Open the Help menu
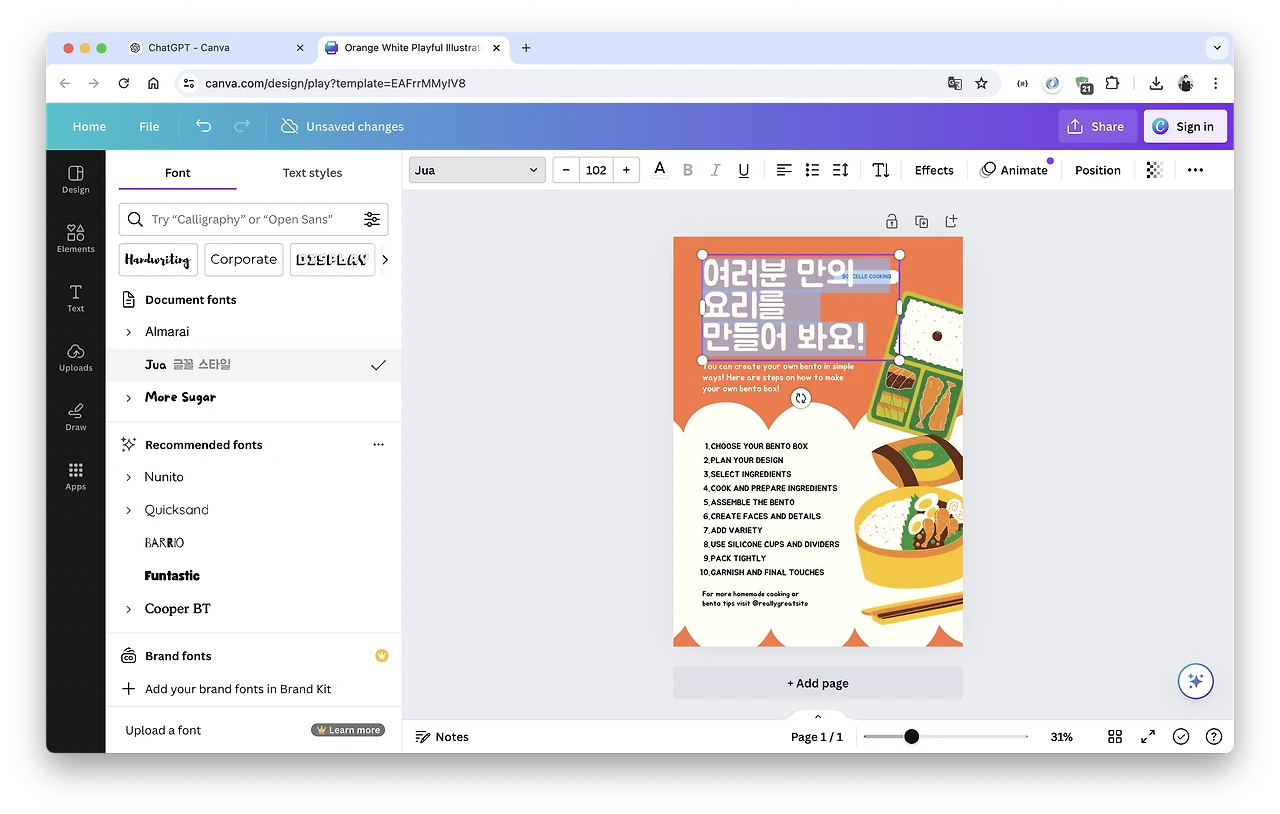 click(1214, 737)
